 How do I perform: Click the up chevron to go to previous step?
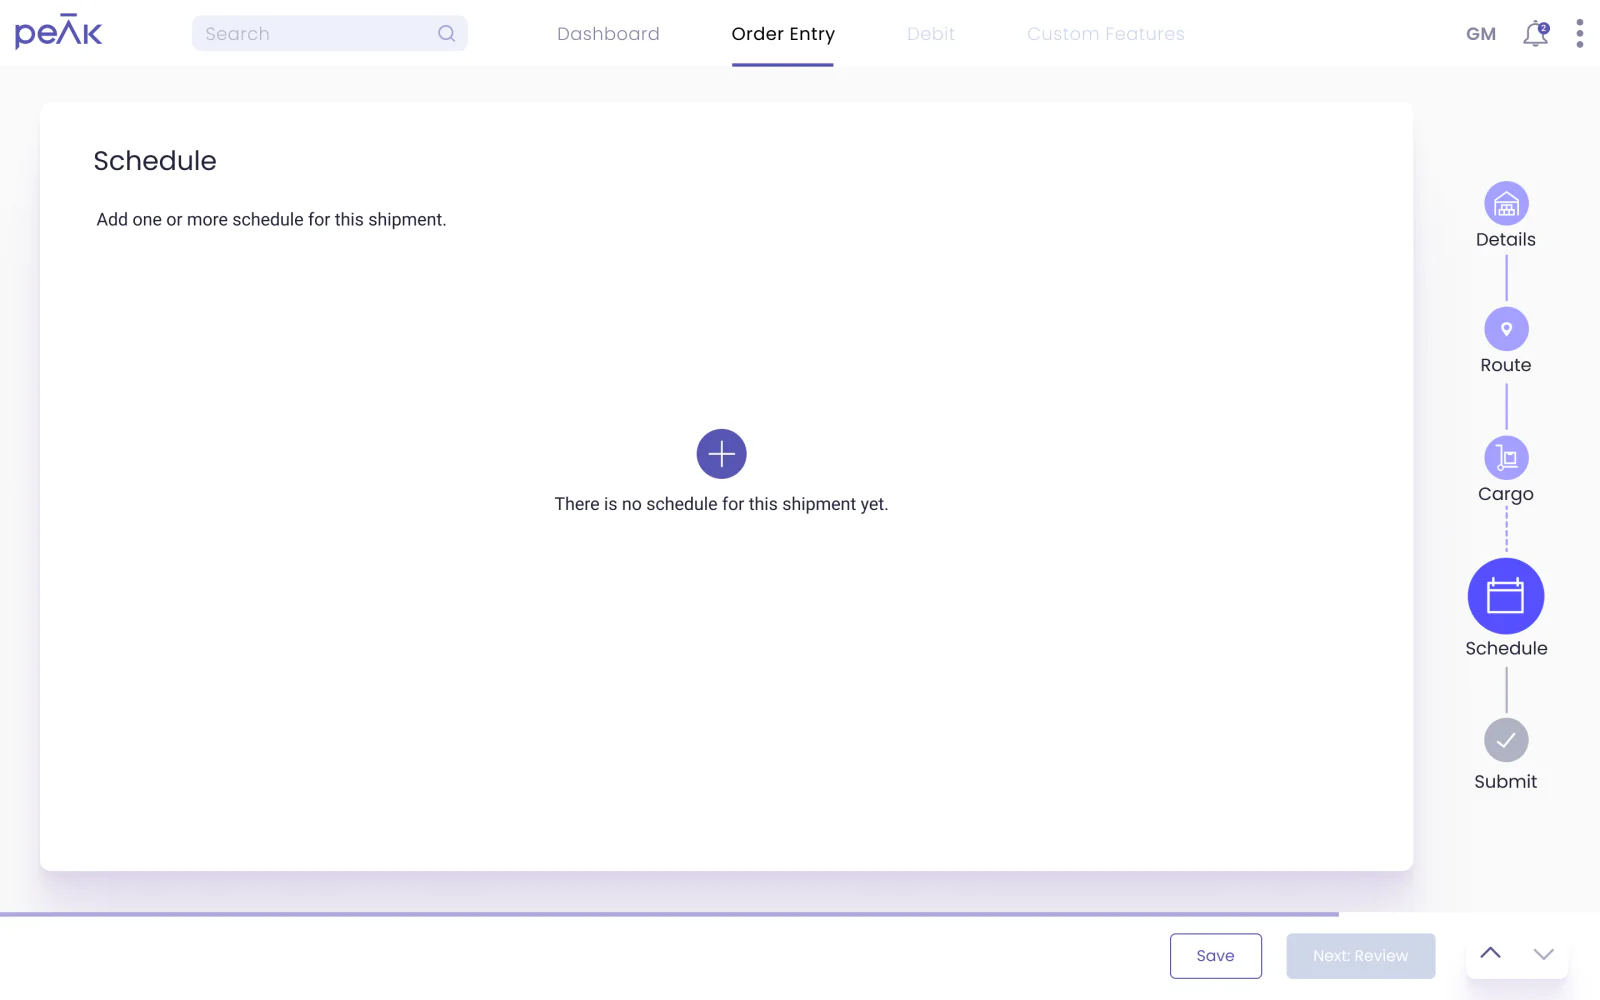tap(1490, 953)
